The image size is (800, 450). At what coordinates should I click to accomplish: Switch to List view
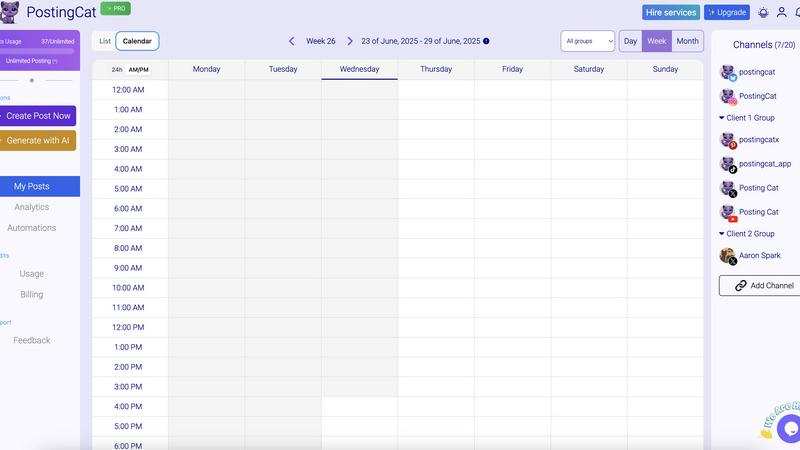(x=105, y=41)
